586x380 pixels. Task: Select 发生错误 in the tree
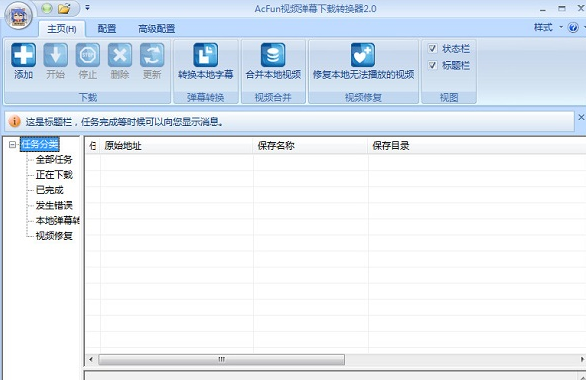click(54, 206)
